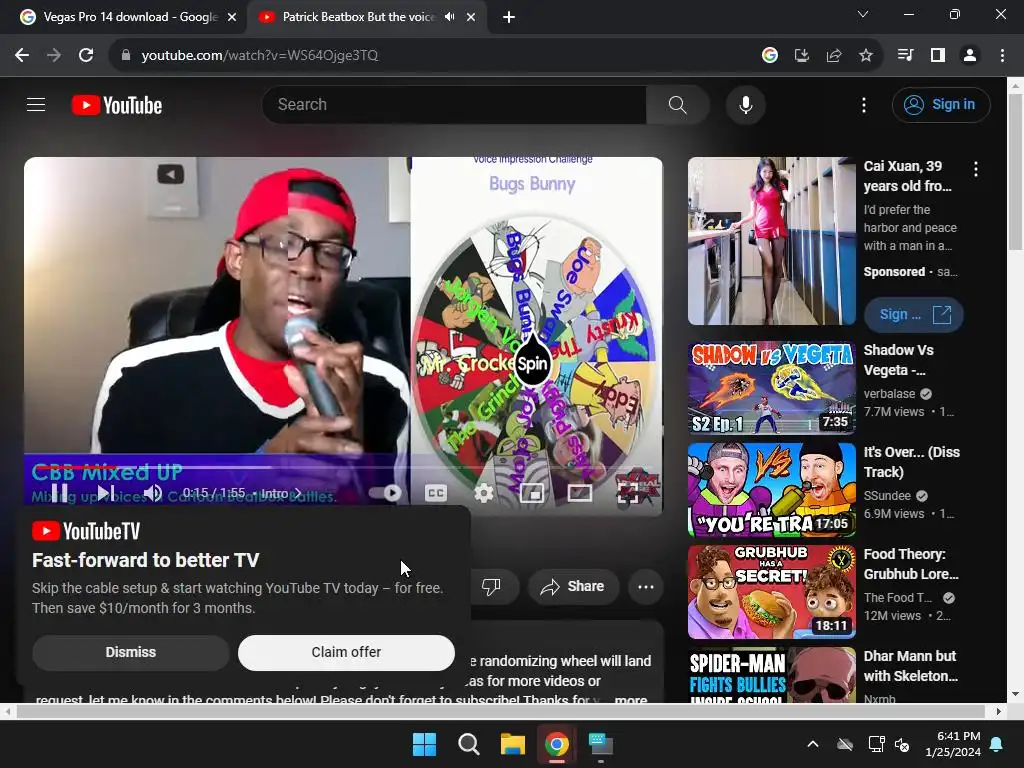The width and height of the screenshot is (1024, 768).
Task: Open File Explorer from taskbar
Action: [513, 744]
